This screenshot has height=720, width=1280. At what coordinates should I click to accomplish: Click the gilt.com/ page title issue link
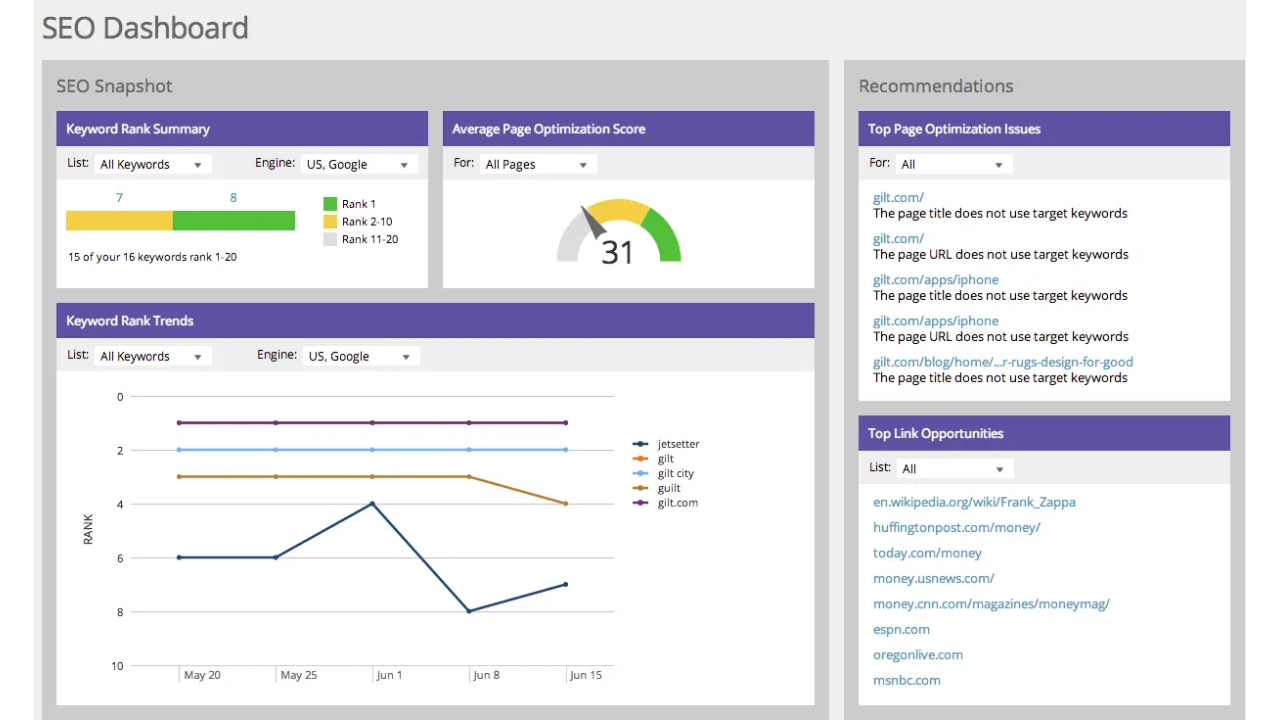[897, 197]
